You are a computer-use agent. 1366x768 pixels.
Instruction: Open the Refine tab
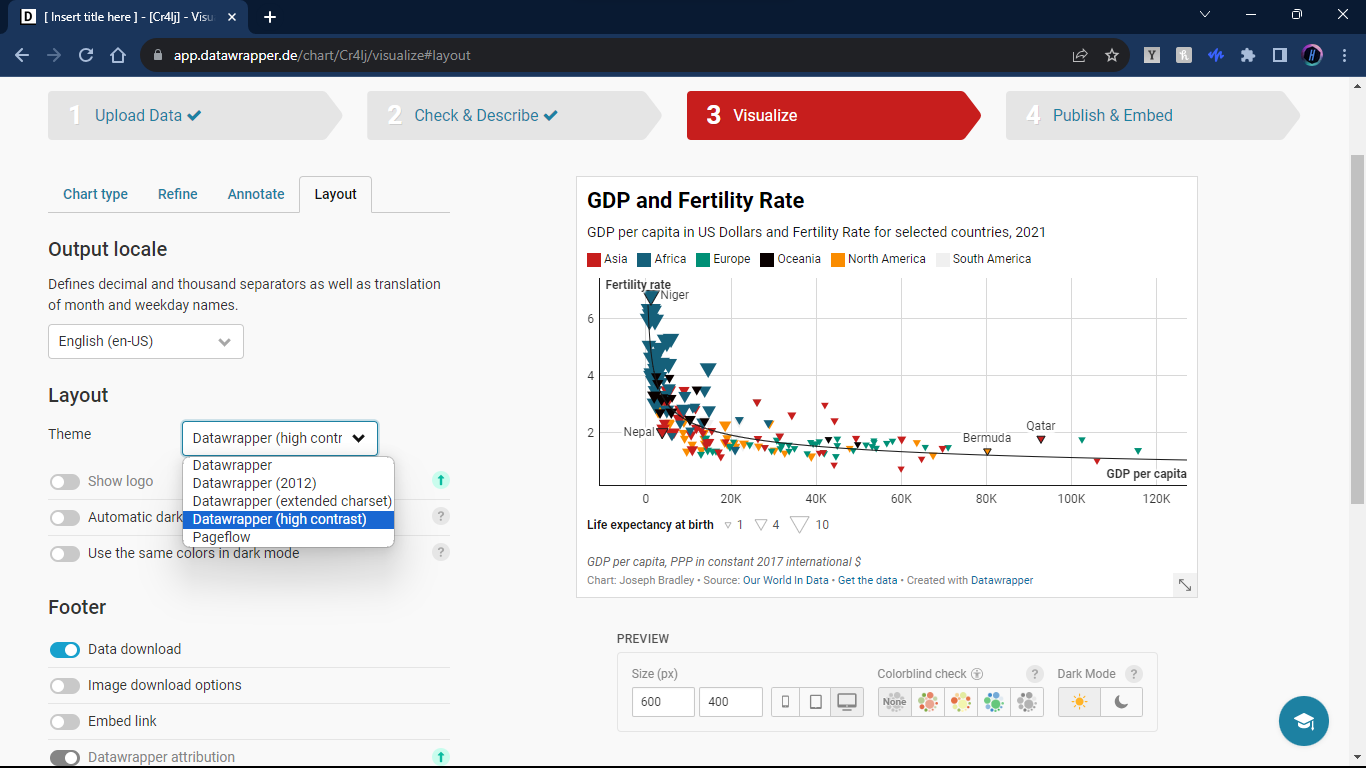pos(177,194)
